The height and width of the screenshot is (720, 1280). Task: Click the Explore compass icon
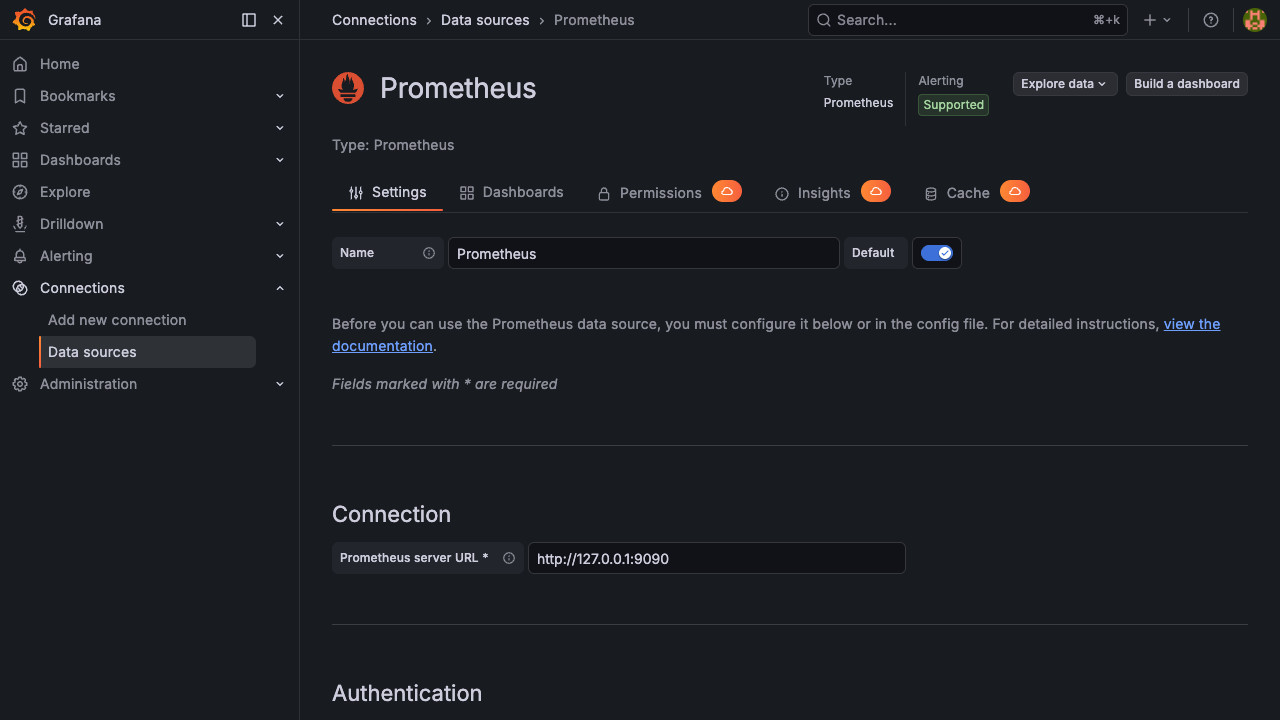click(x=20, y=192)
